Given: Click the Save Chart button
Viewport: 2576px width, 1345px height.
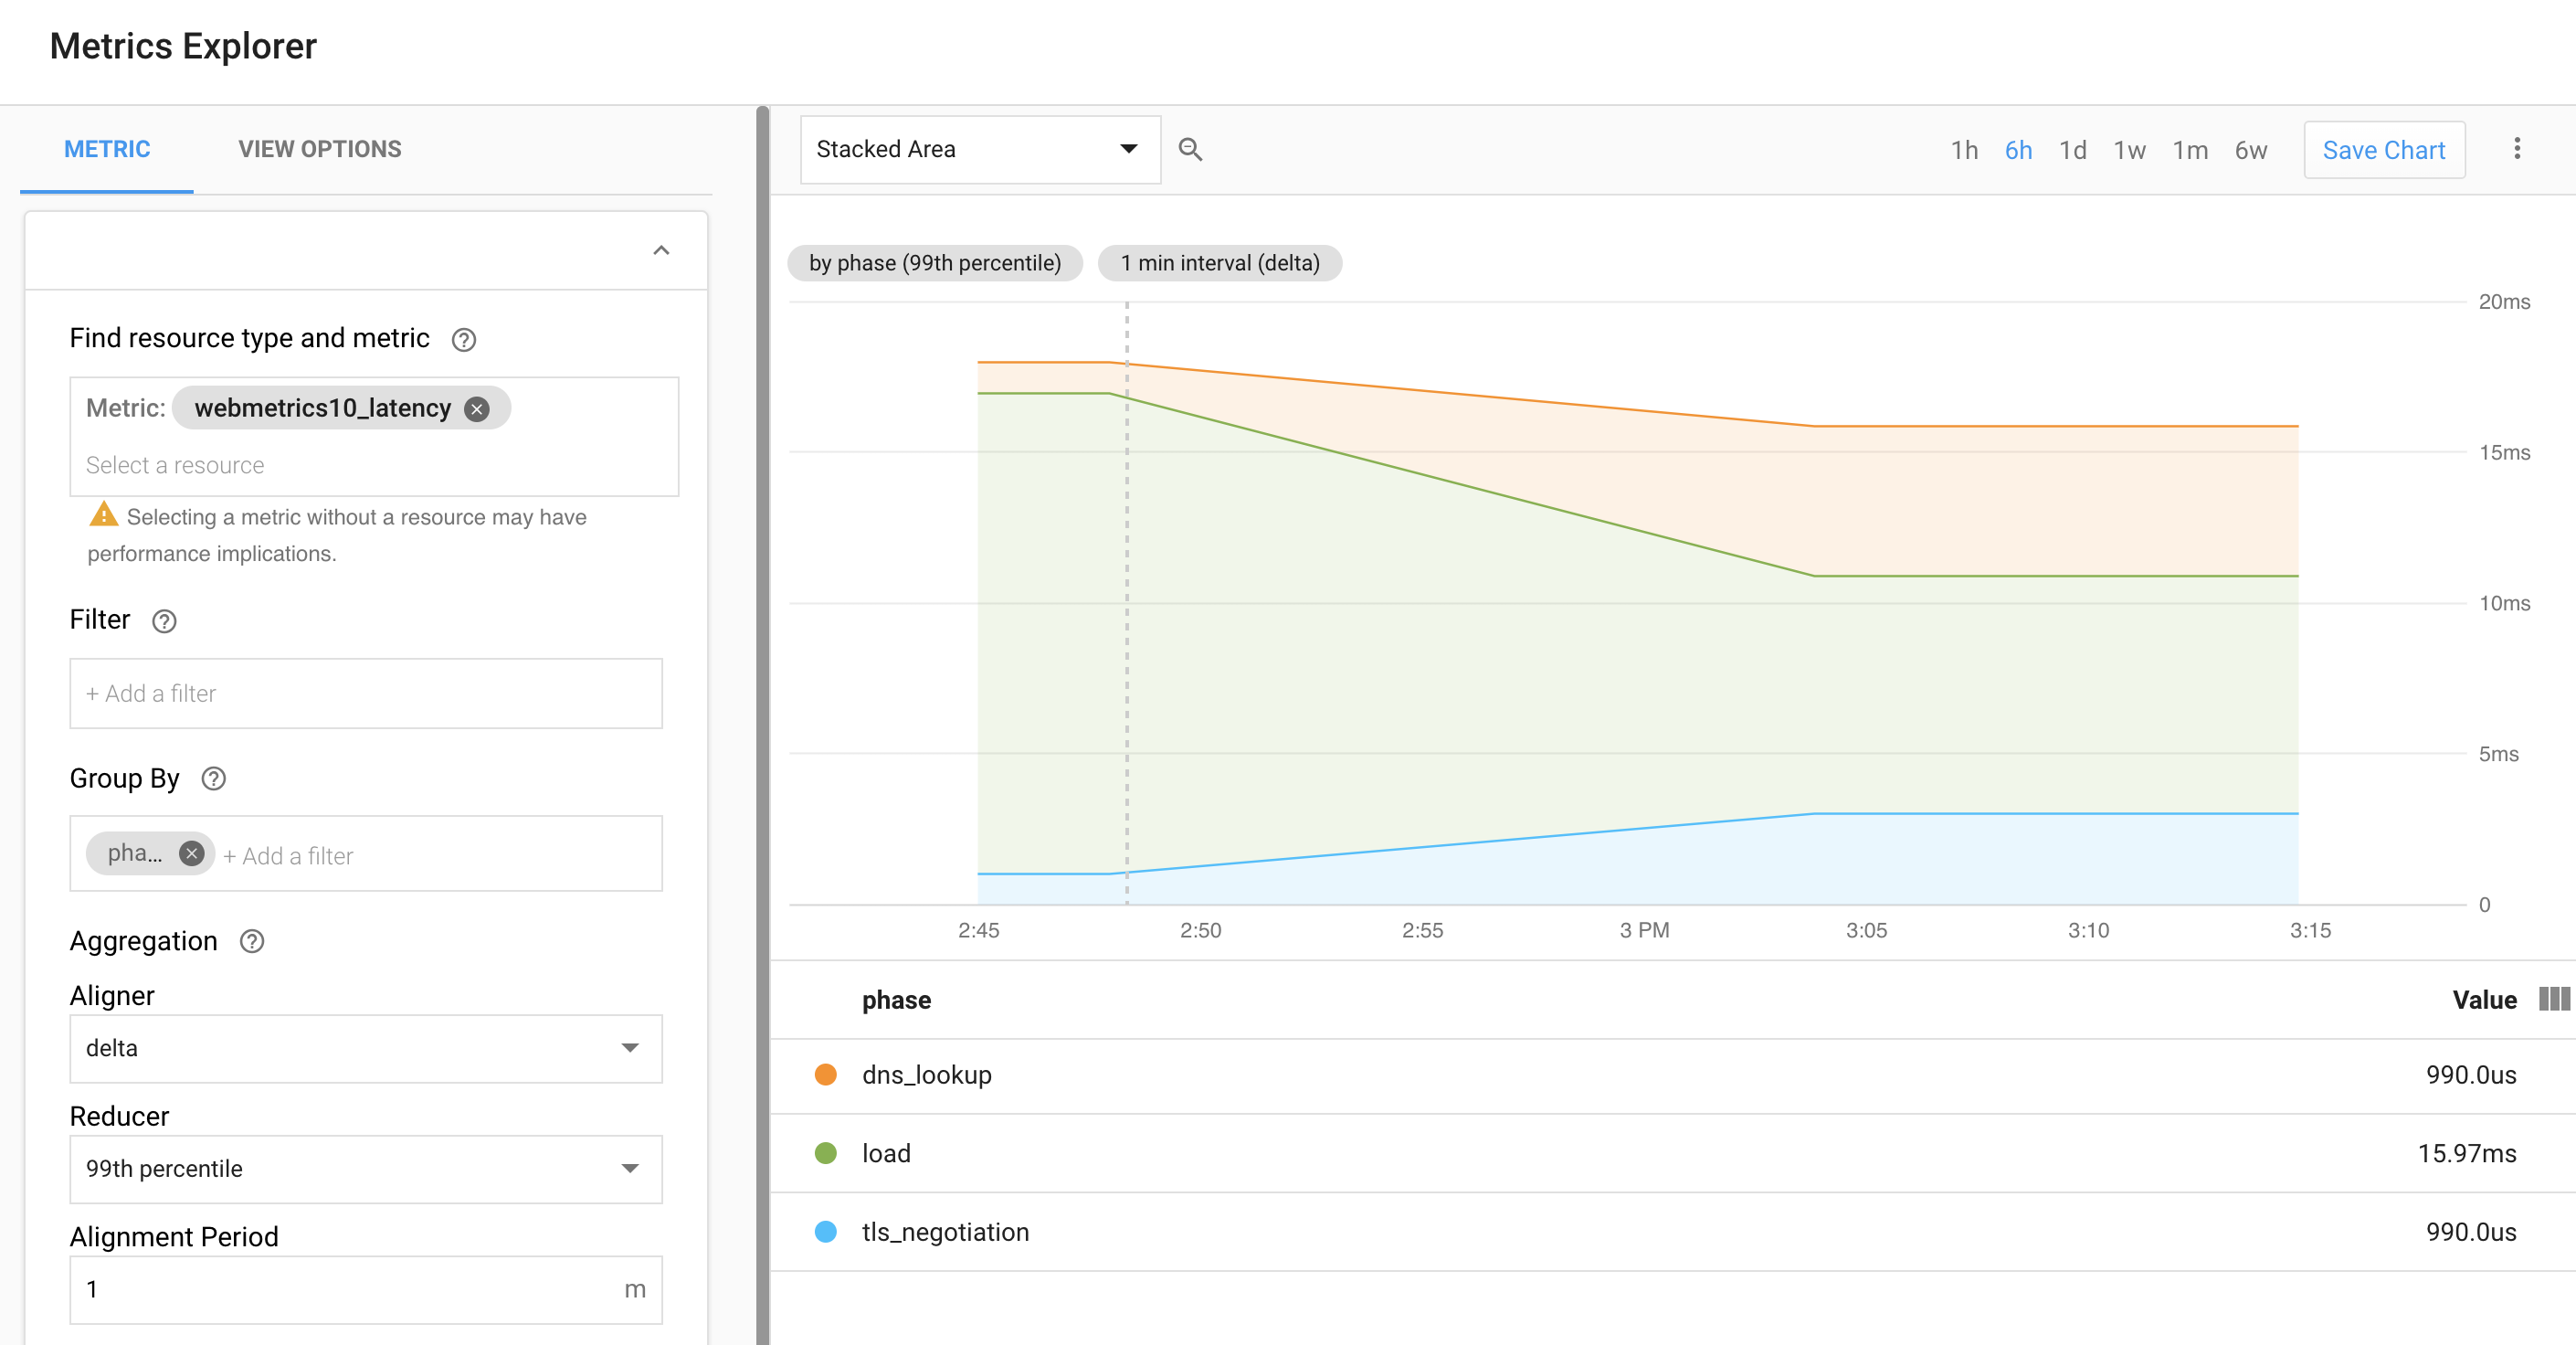Looking at the screenshot, I should [2383, 149].
